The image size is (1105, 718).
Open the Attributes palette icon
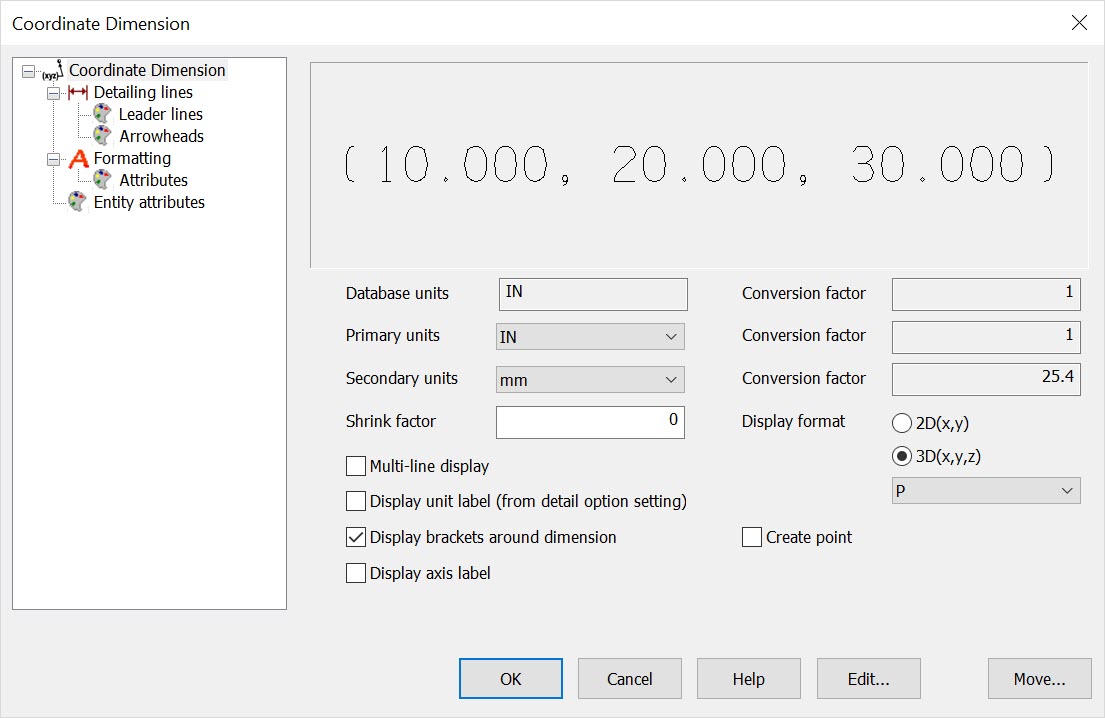coord(101,180)
